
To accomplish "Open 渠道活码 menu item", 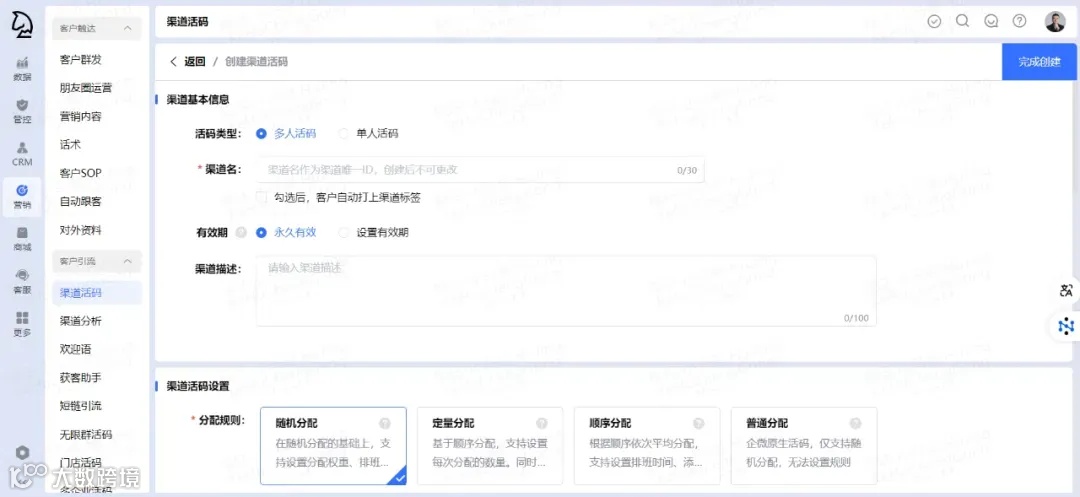I will click(97, 293).
